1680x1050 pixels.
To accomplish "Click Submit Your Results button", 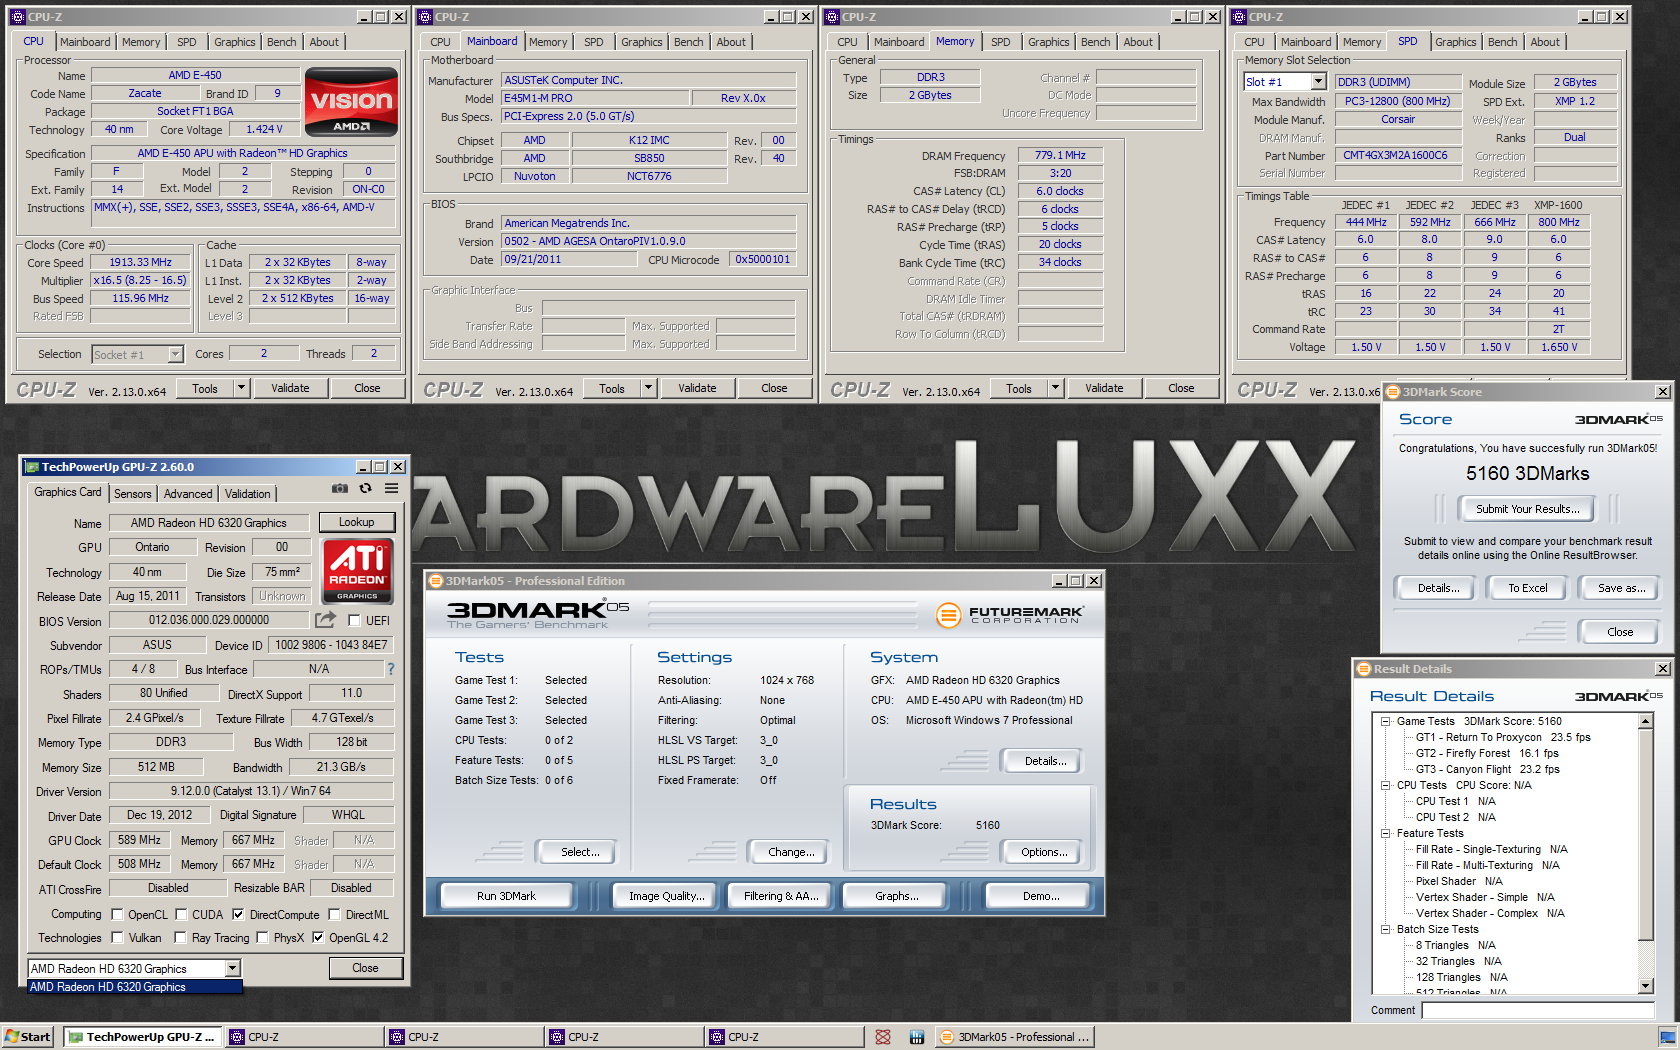I will click(x=1528, y=509).
